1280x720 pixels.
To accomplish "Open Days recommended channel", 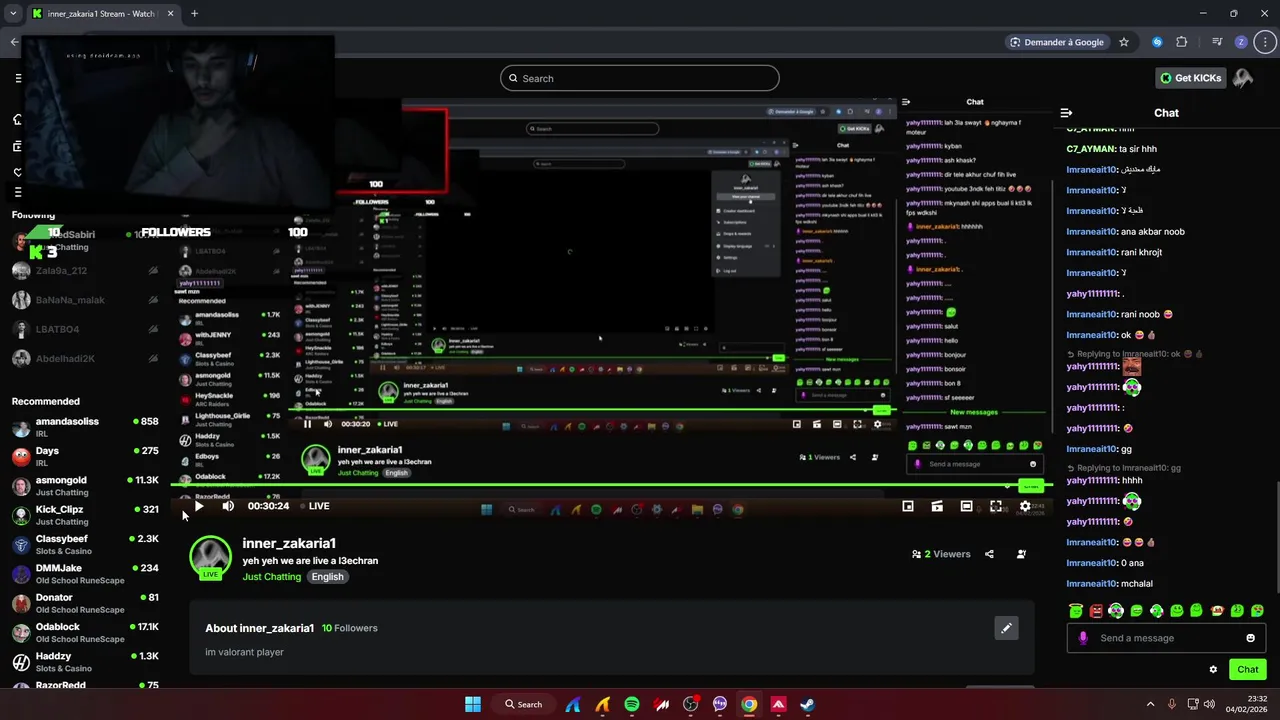I will 85,457.
